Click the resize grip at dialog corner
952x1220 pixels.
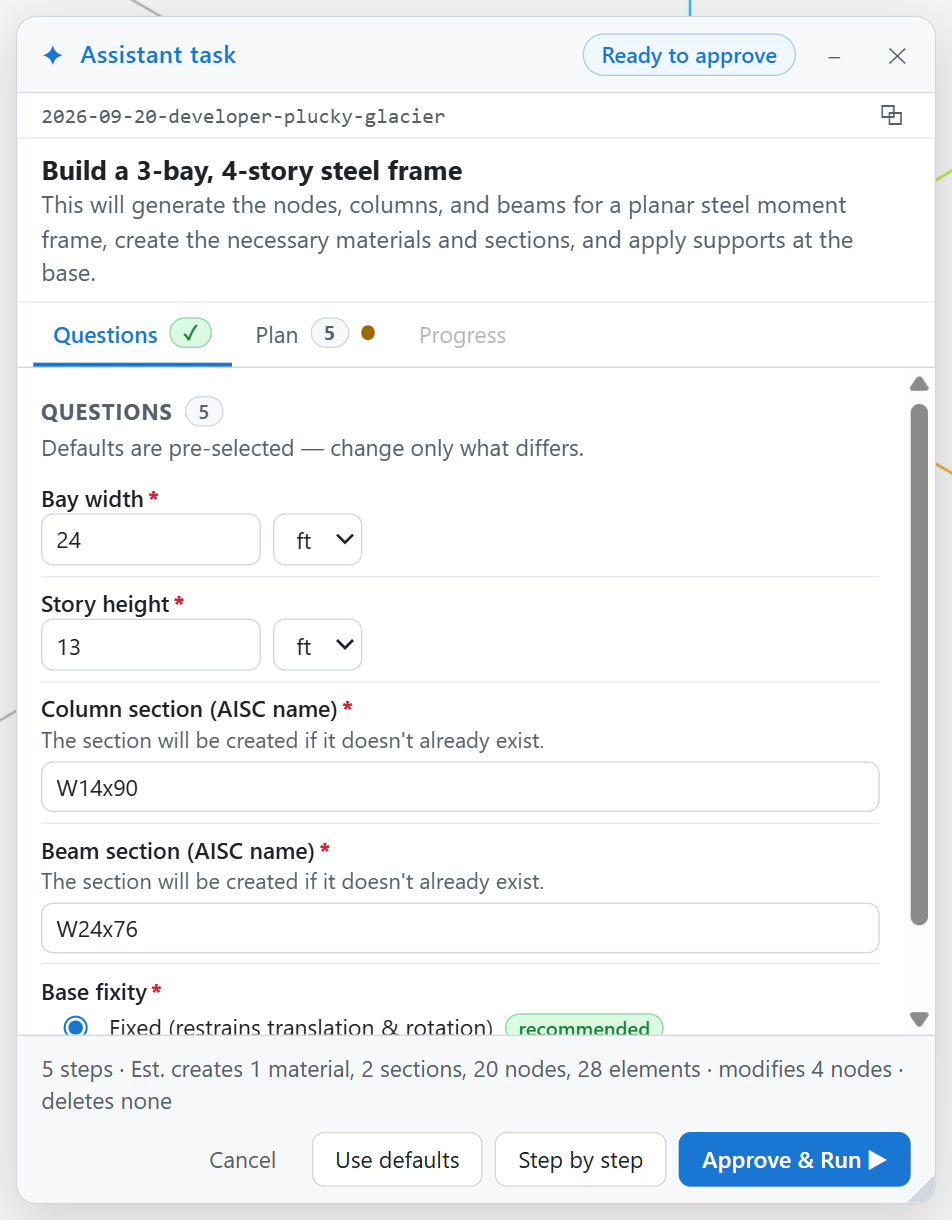tap(922, 1189)
